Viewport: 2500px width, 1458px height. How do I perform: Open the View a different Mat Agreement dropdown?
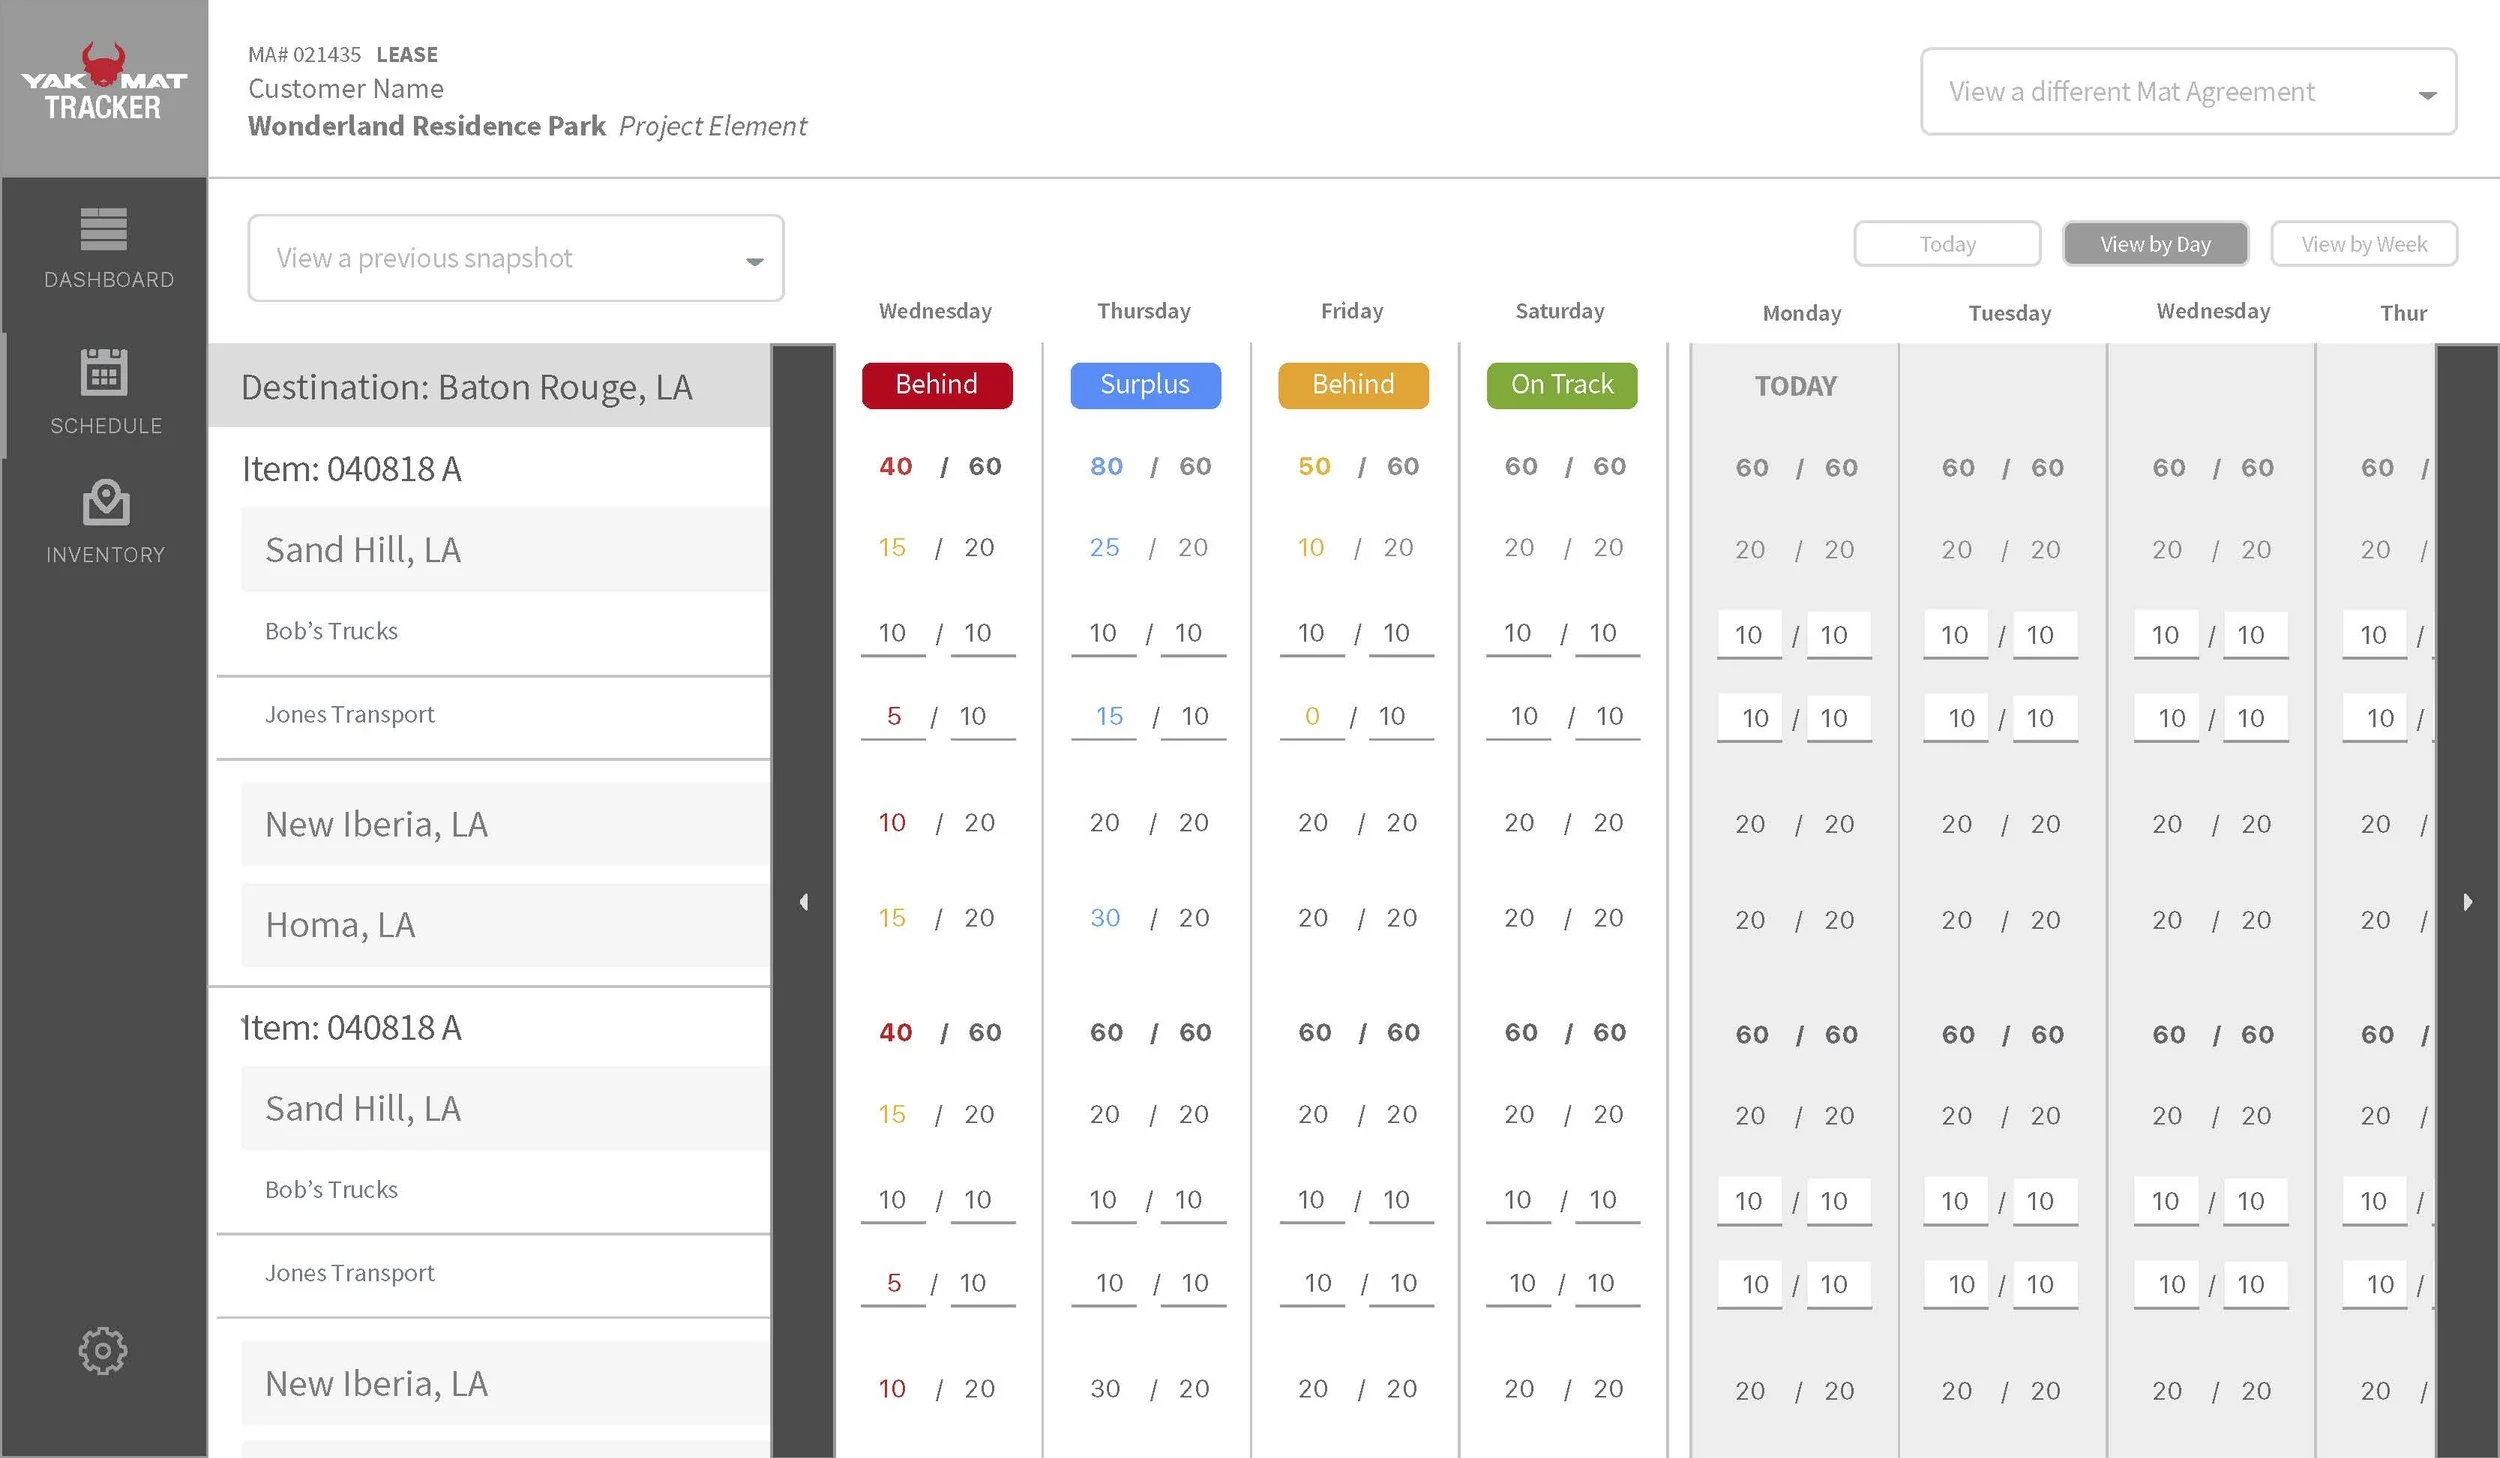[2188, 91]
